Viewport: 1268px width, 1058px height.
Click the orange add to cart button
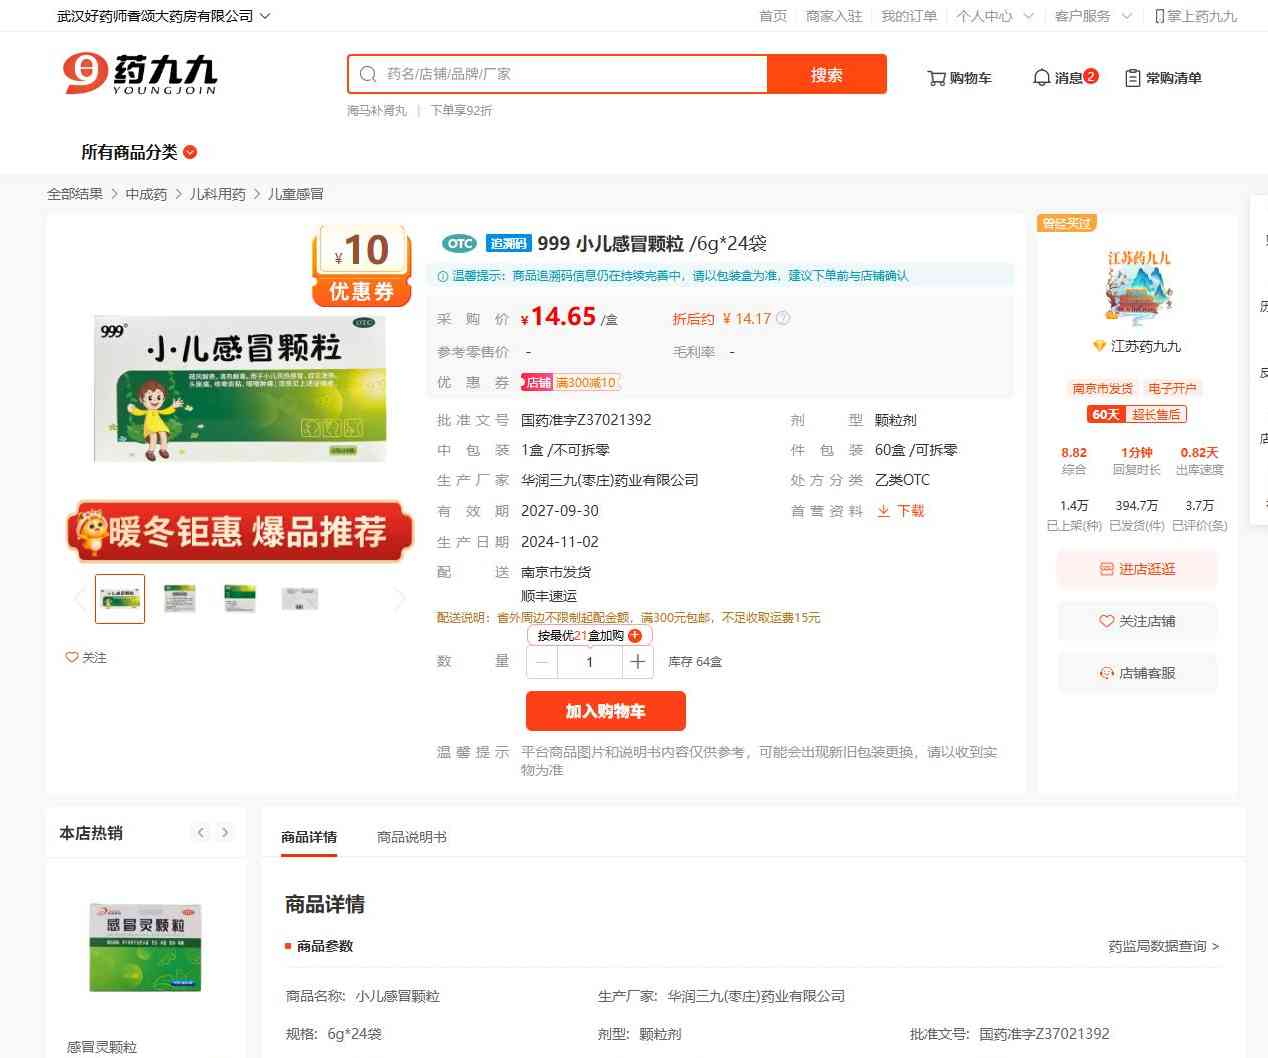click(x=605, y=711)
